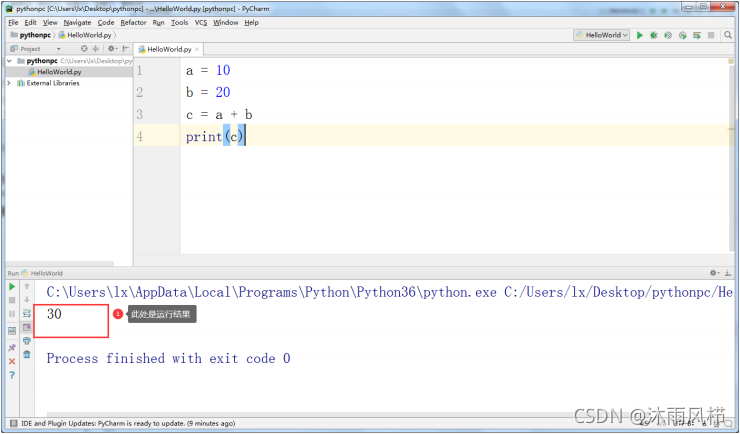
Task: Click code line 2 'b = 20'
Action: [208, 92]
